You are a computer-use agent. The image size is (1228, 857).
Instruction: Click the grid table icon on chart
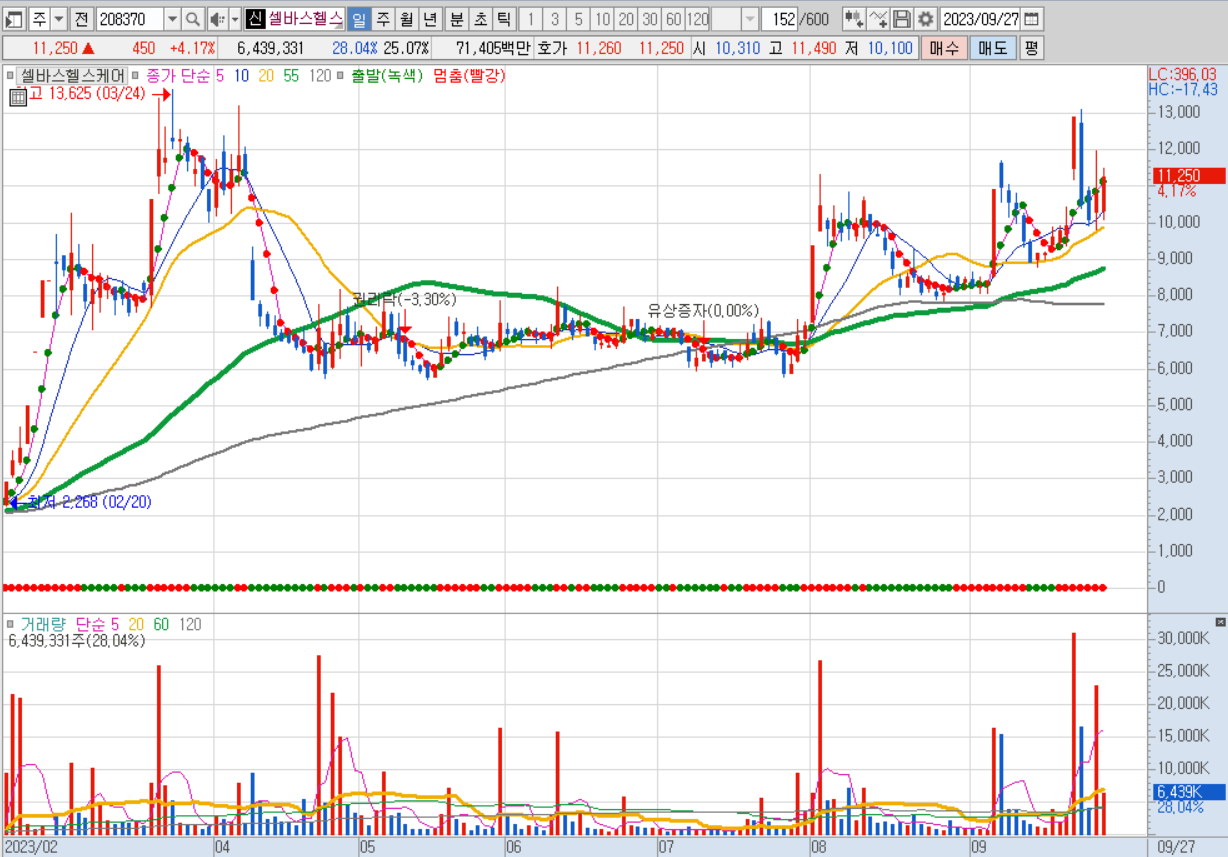coord(18,97)
